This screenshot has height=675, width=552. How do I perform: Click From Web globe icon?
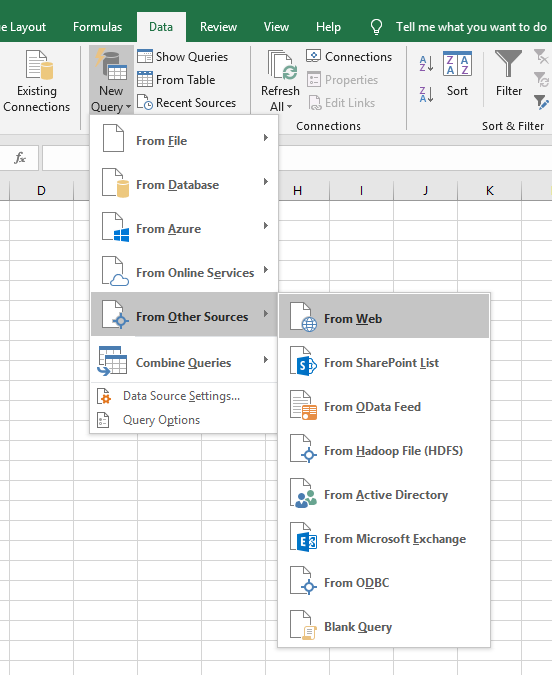[303, 317]
